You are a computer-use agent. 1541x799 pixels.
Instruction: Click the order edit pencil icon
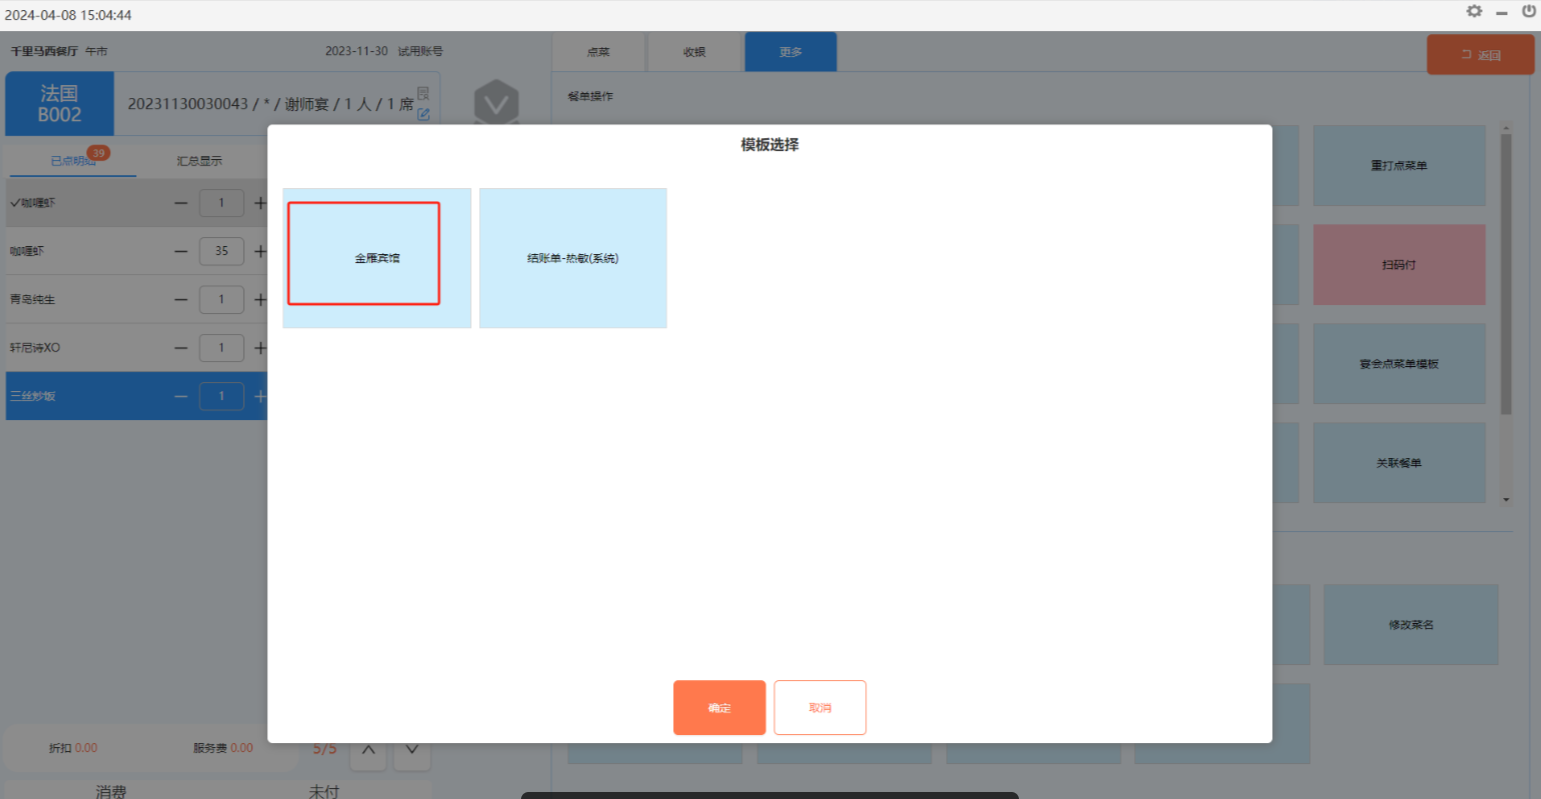pyautogui.click(x=423, y=114)
